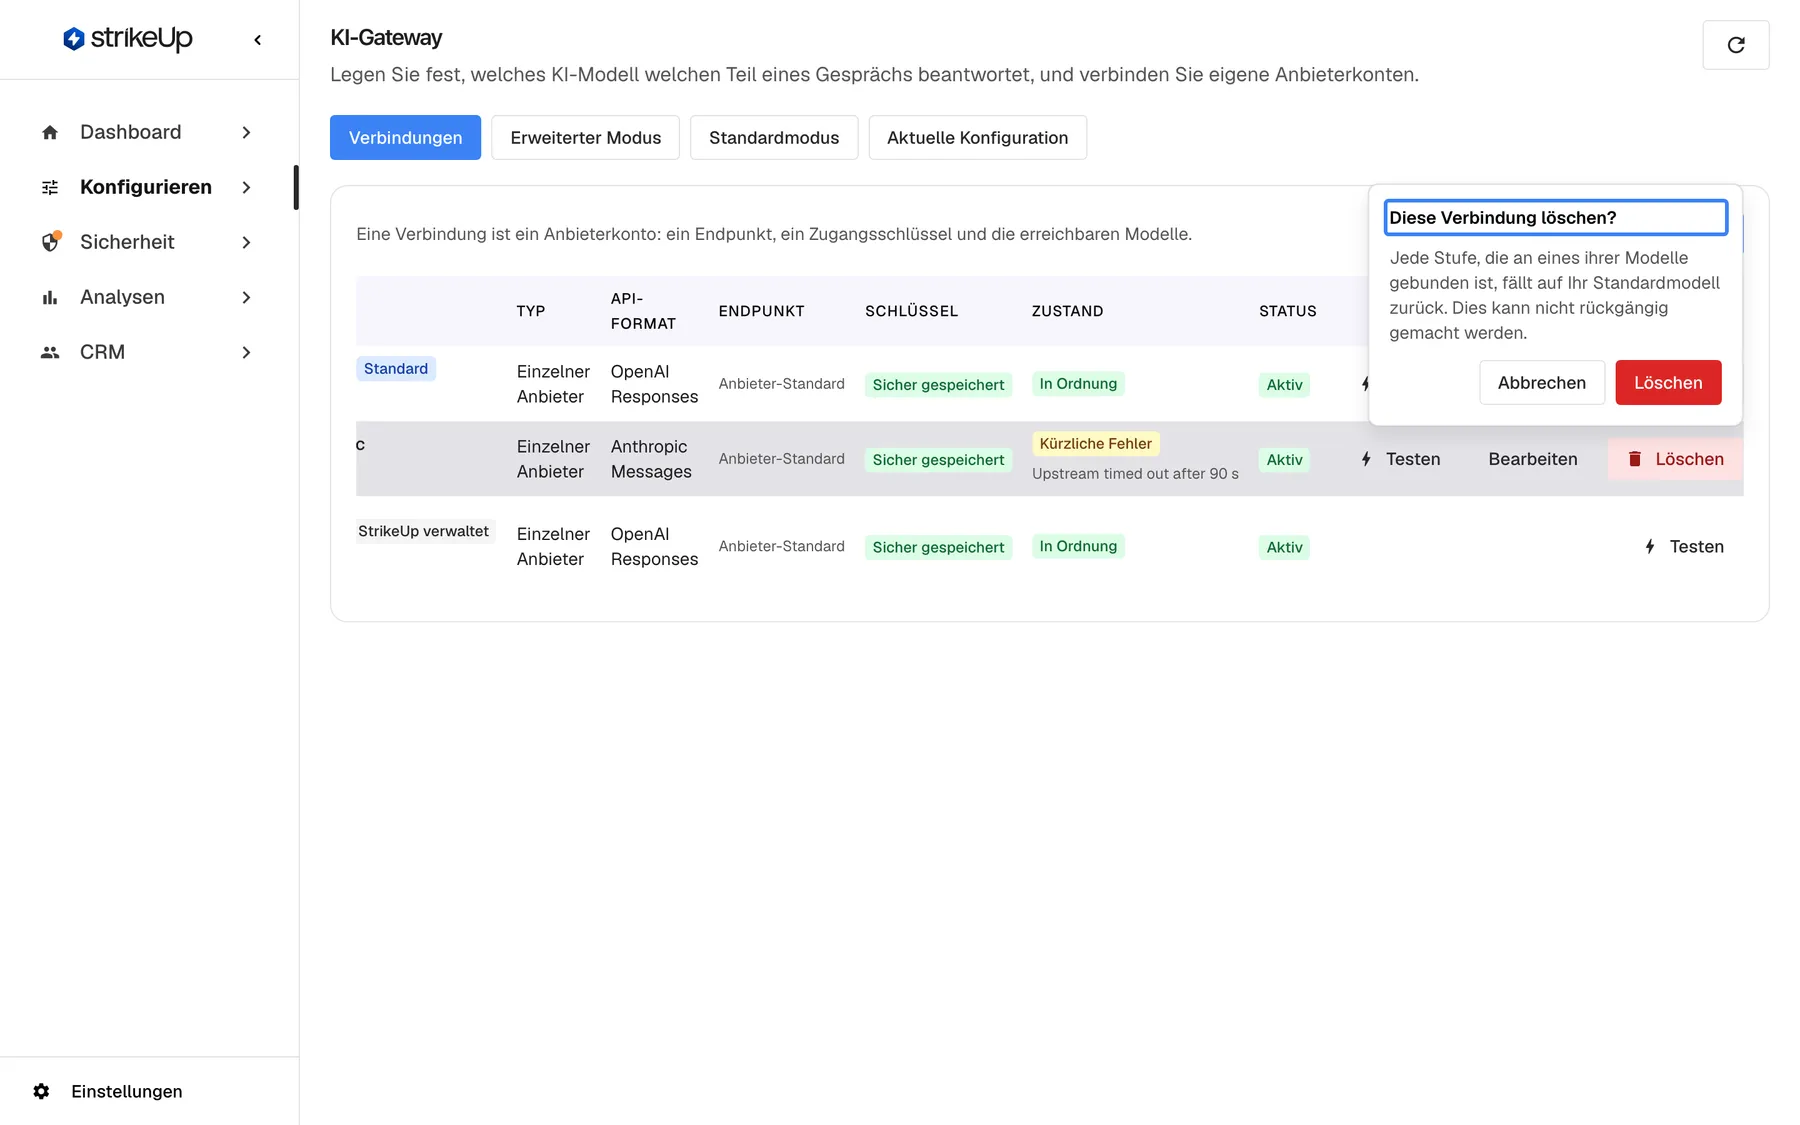
Task: Expand the CRM menu chevron
Action: (x=246, y=352)
